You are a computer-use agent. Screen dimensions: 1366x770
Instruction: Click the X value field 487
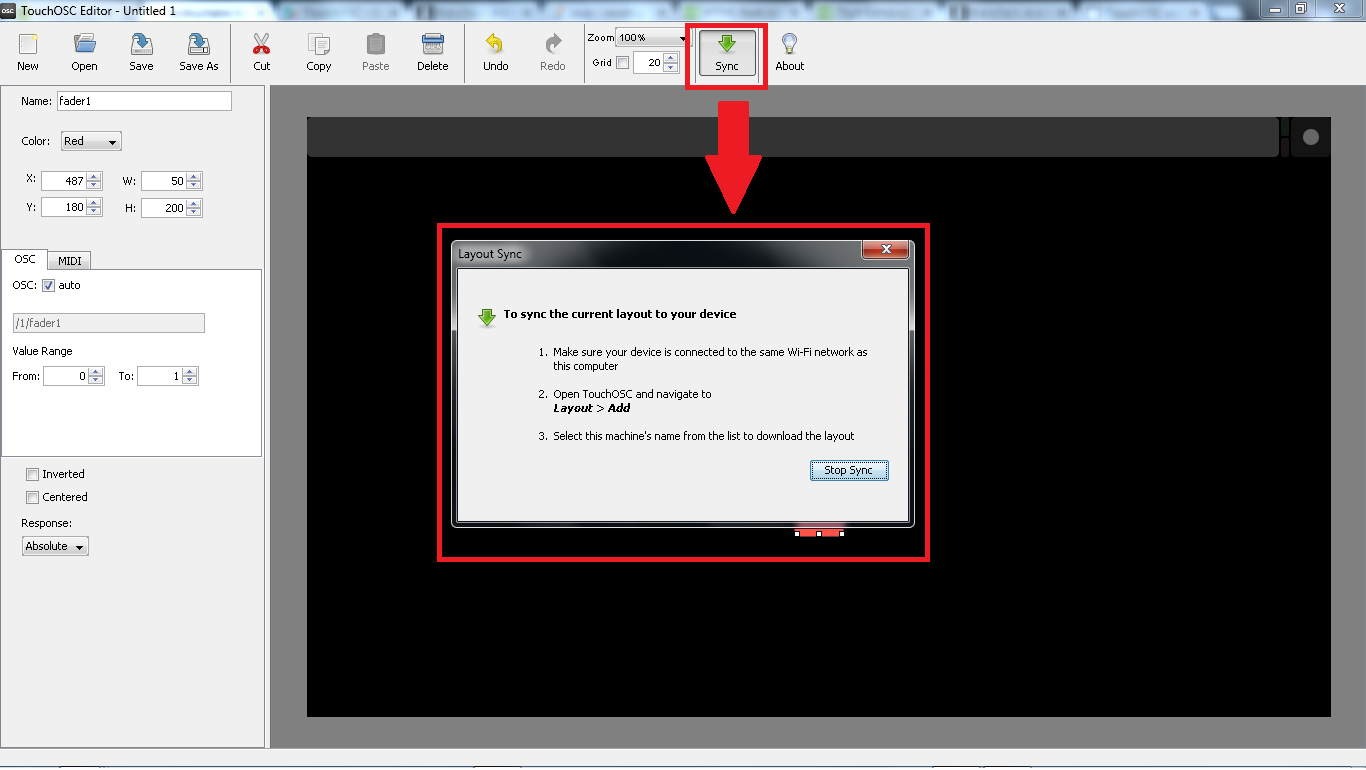tap(64, 181)
